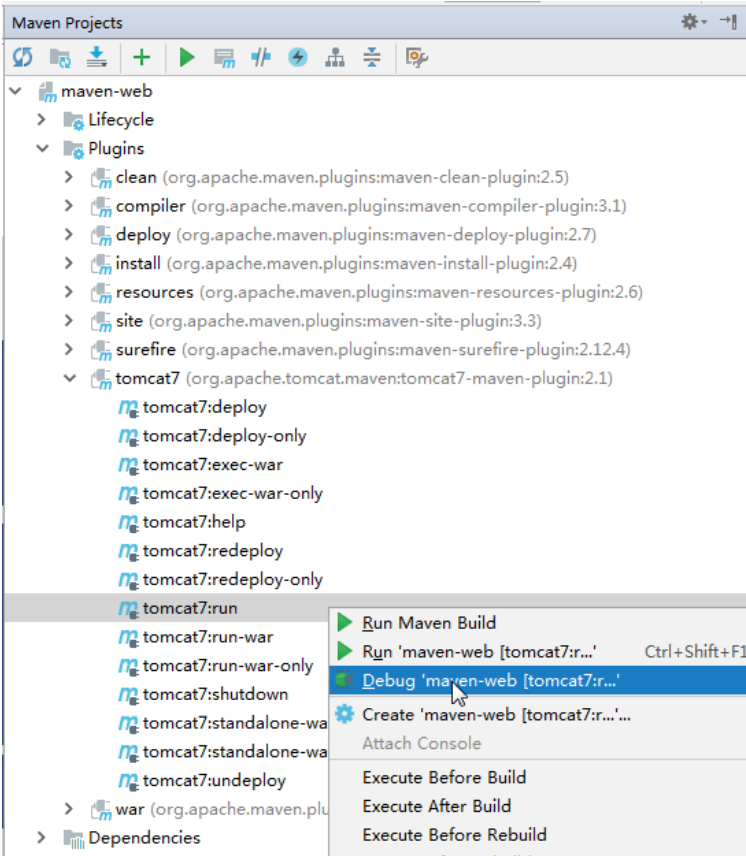Select the tomcat7:run-war-only goal
Image resolution: width=746 pixels, height=856 pixels.
(228, 665)
